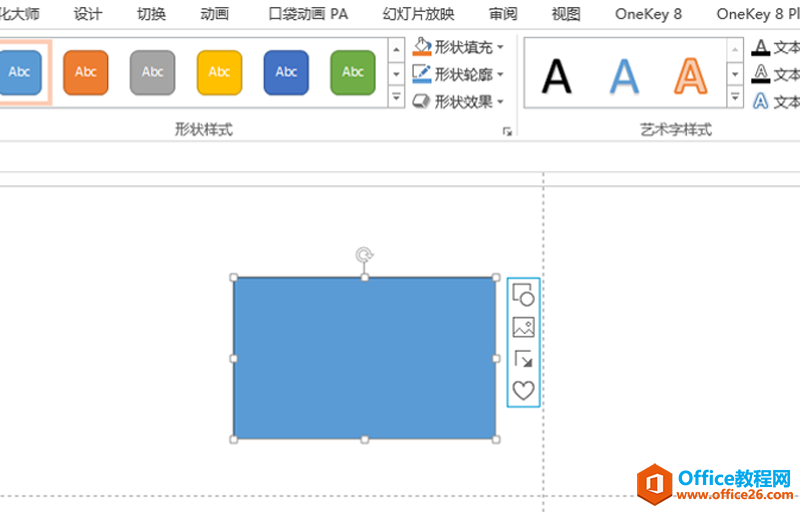The image size is (800, 512).
Task: Click the text fill A icon
Action: pyautogui.click(x=761, y=47)
